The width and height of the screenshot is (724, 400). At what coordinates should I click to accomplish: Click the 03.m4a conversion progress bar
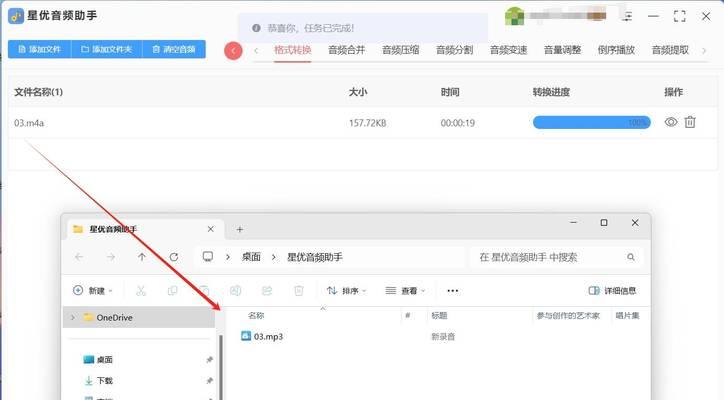point(591,122)
